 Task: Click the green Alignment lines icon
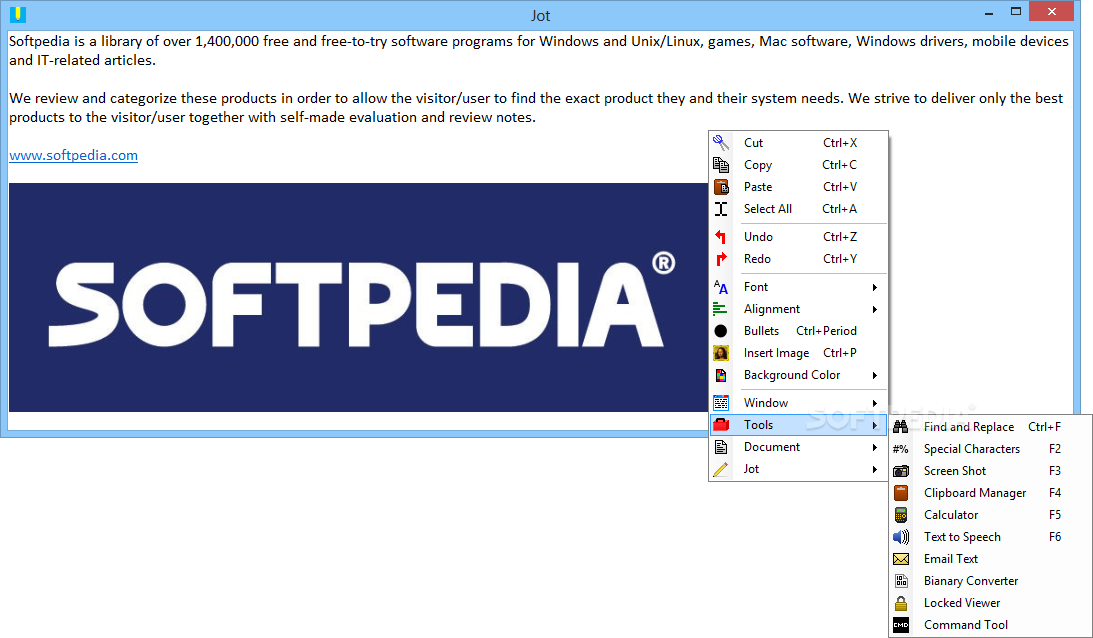tap(721, 309)
